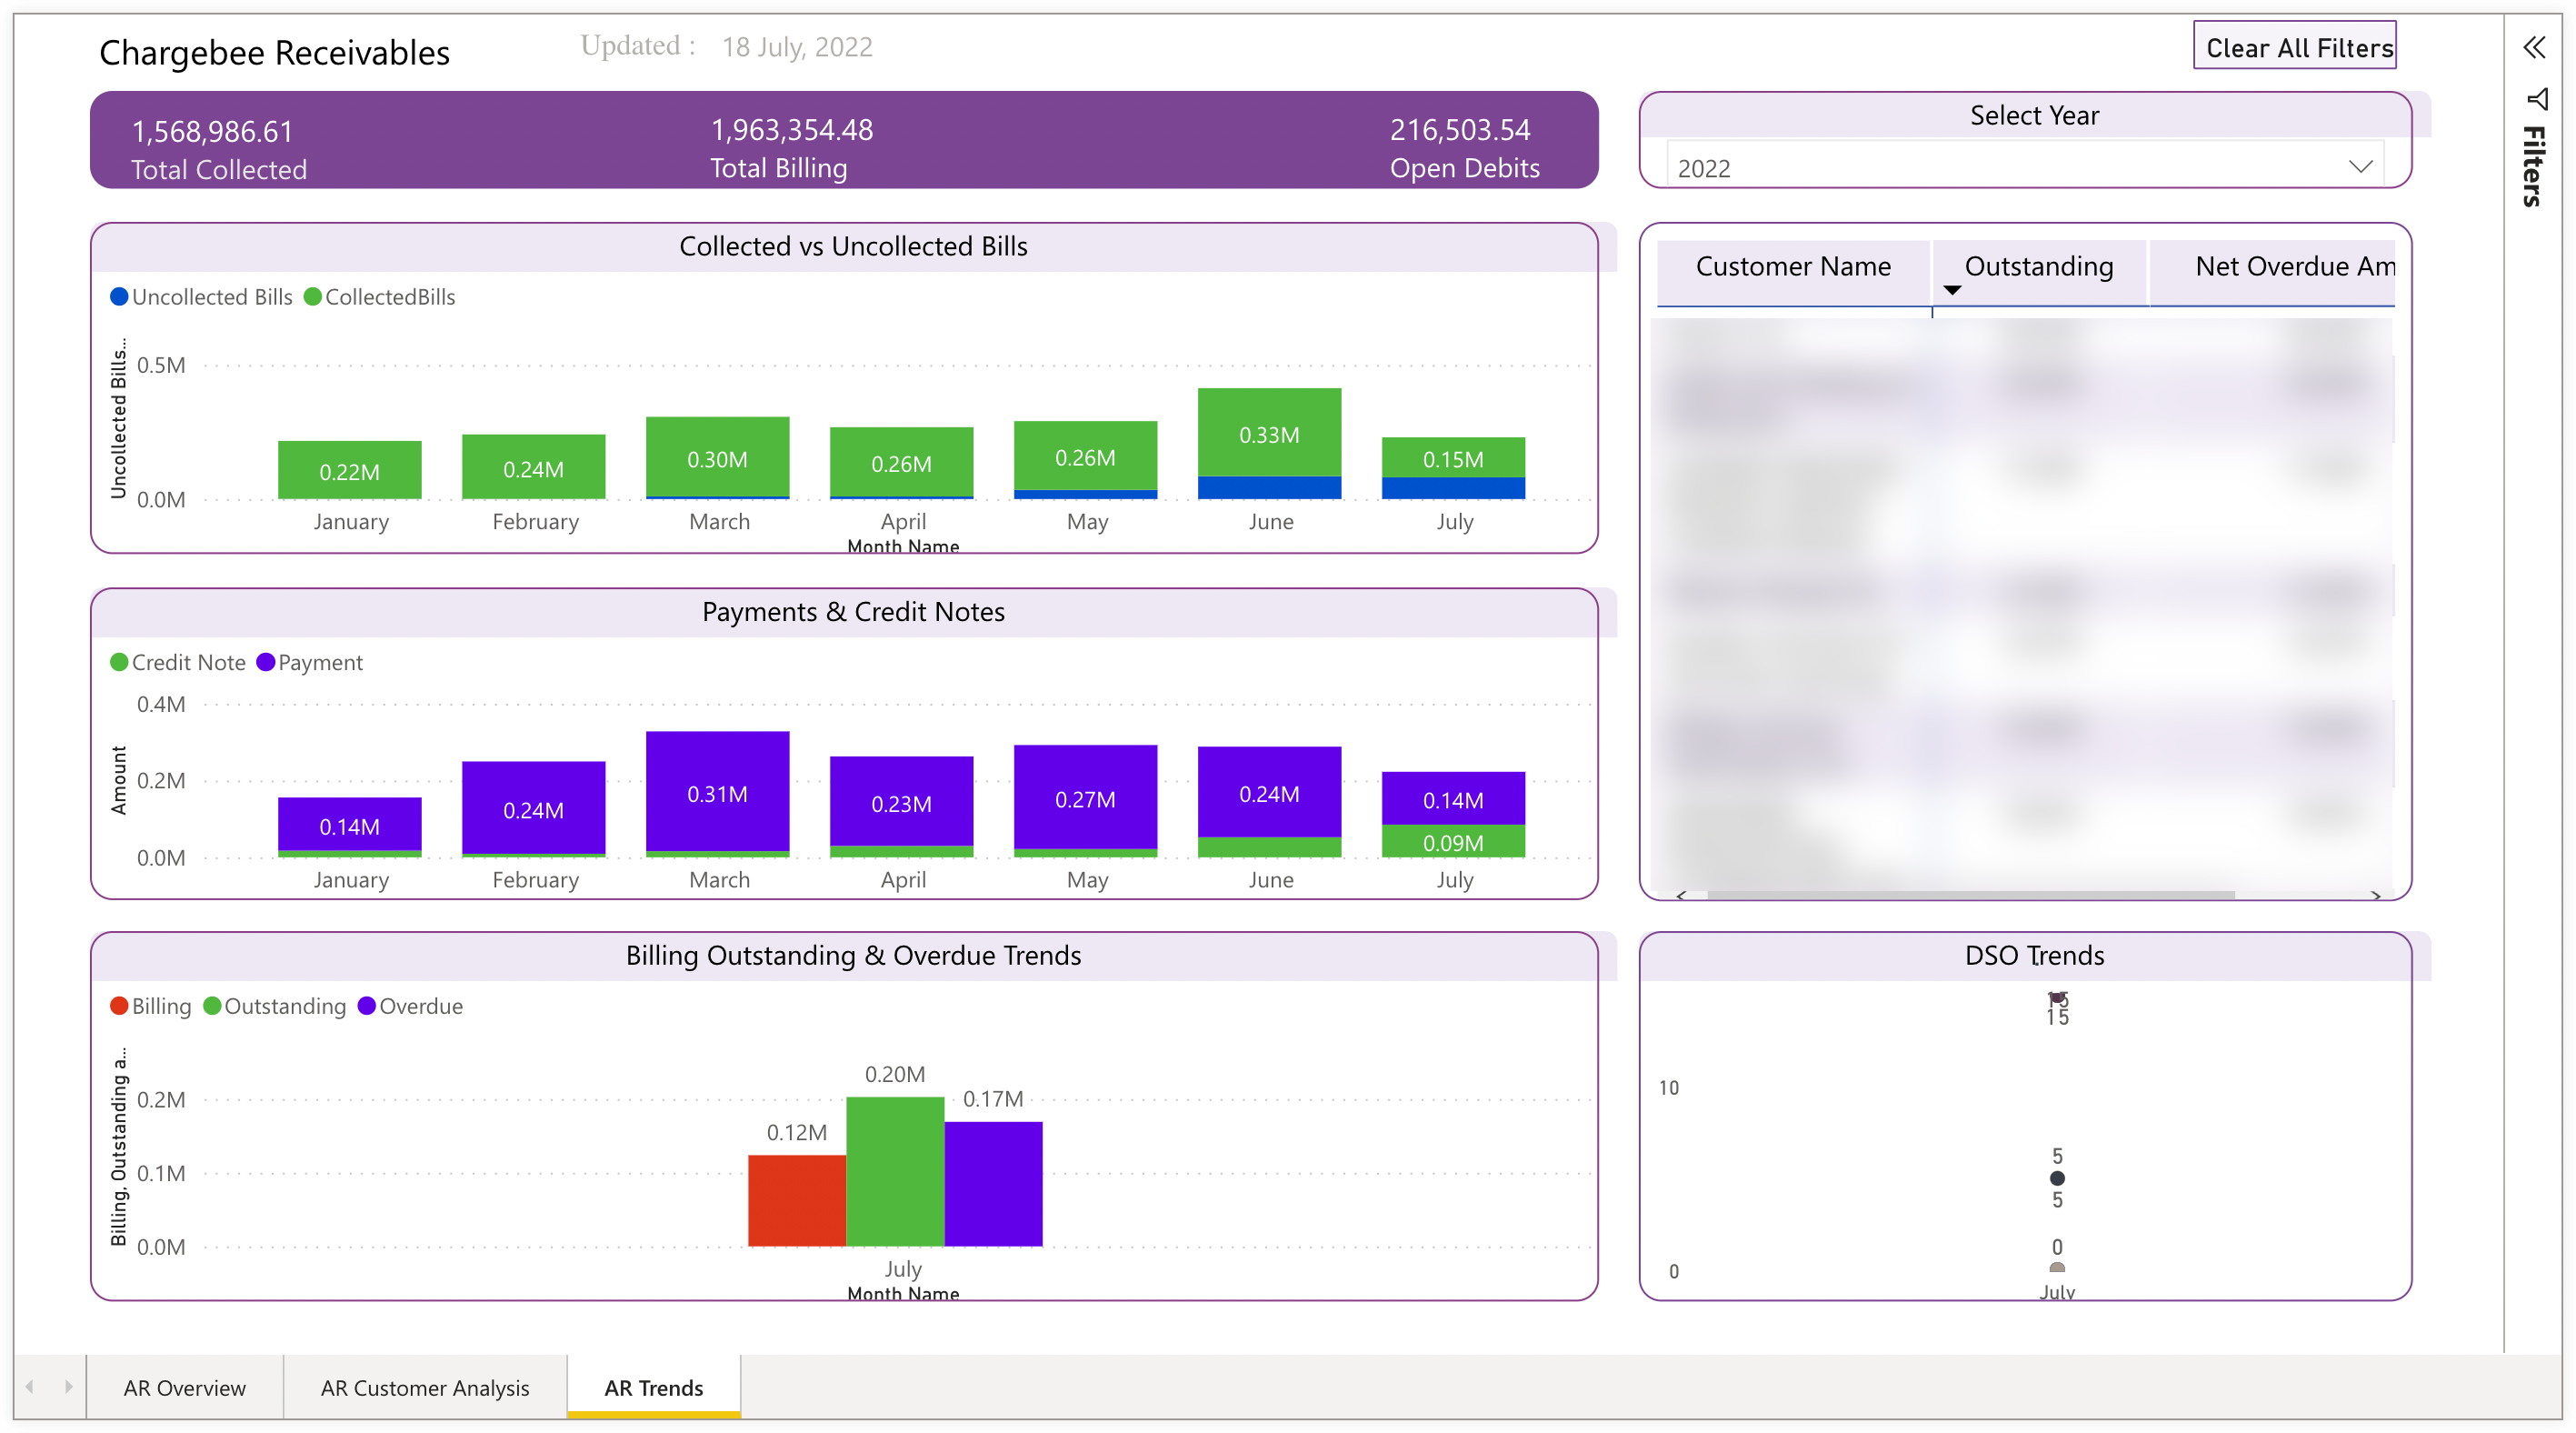
Task: Toggle the Credit Note legend swatch
Action: coord(119,662)
